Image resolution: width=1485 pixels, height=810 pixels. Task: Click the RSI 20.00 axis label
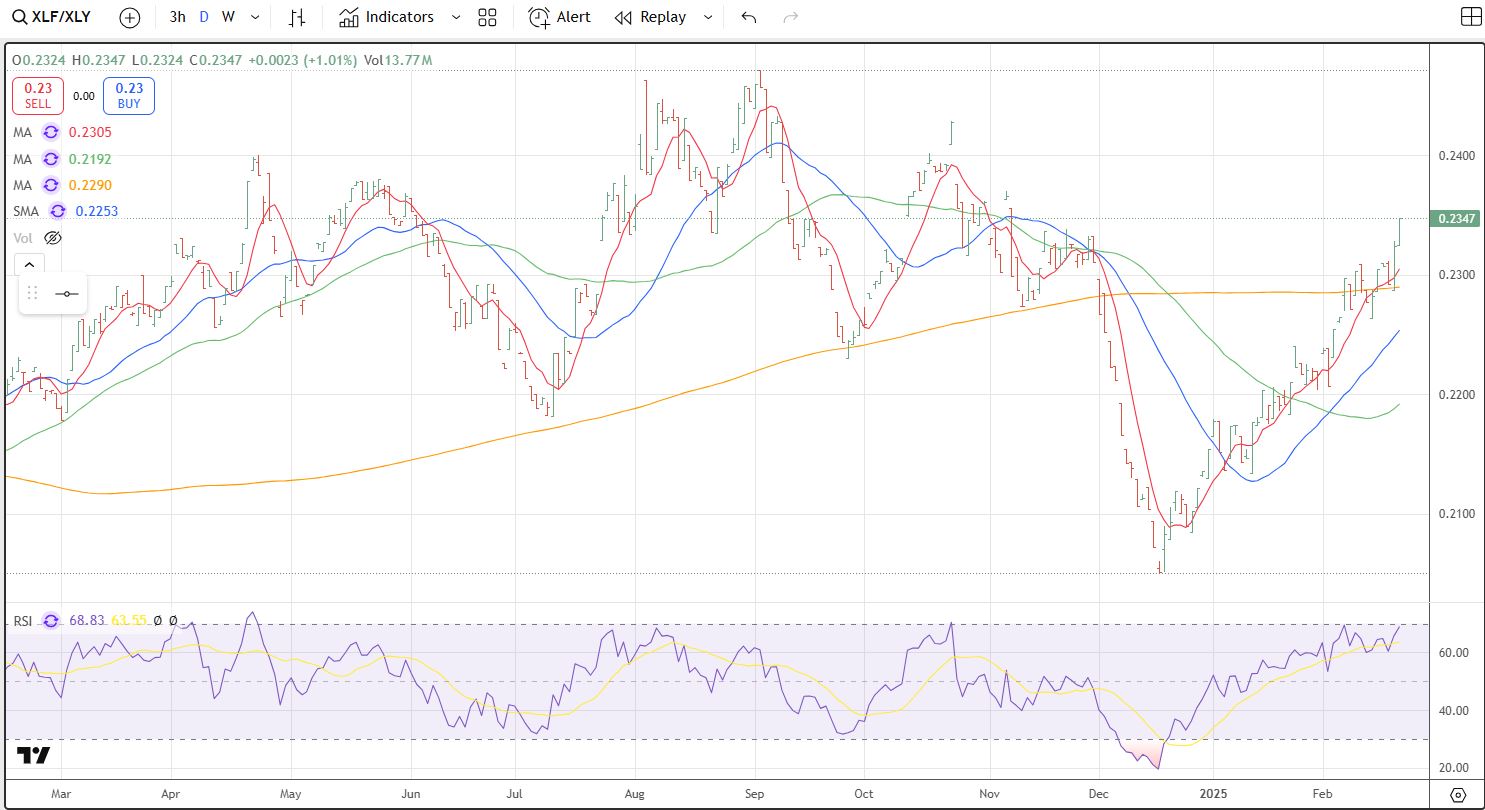coord(1453,768)
